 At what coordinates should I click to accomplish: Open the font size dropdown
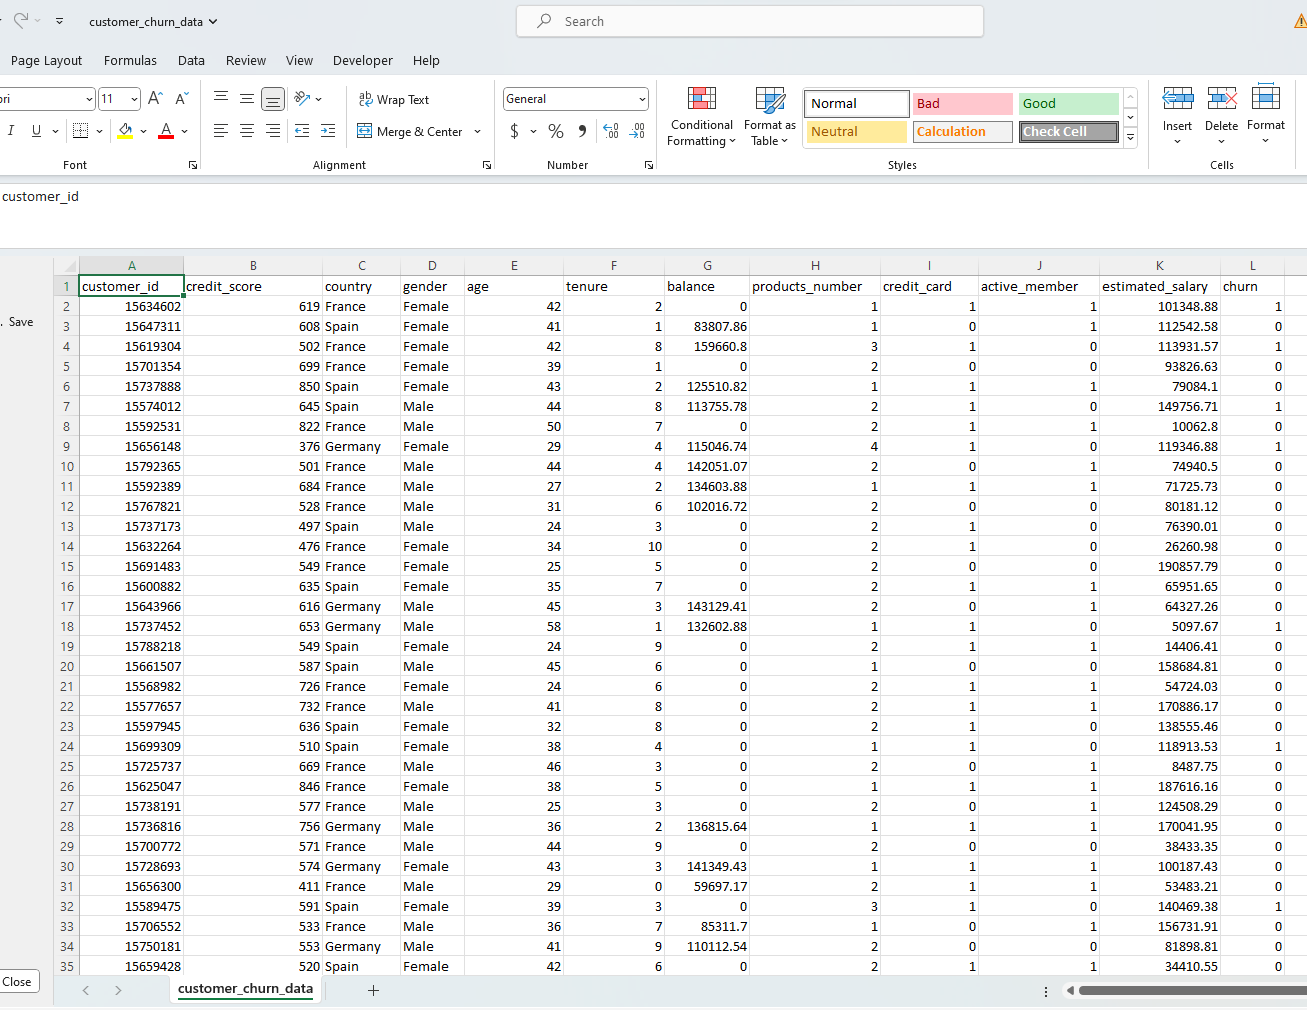[x=132, y=98]
